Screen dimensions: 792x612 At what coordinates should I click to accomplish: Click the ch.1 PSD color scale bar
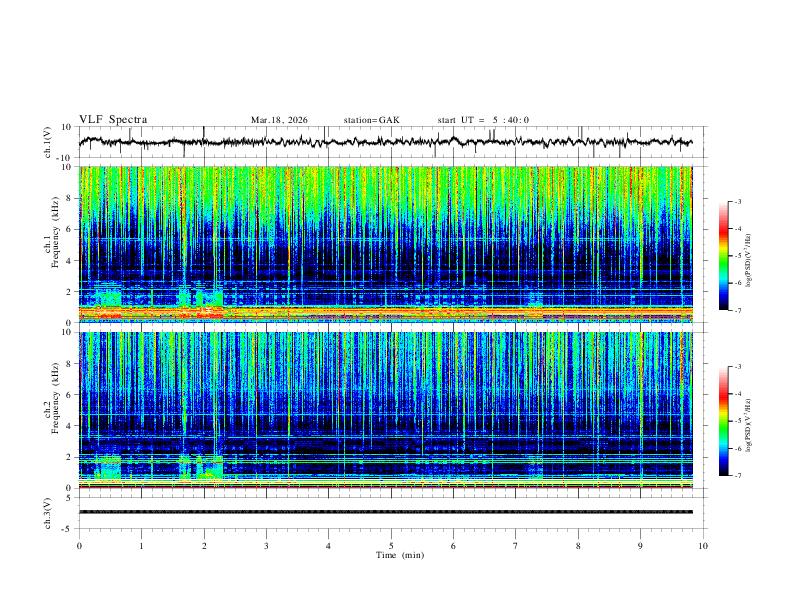(723, 256)
